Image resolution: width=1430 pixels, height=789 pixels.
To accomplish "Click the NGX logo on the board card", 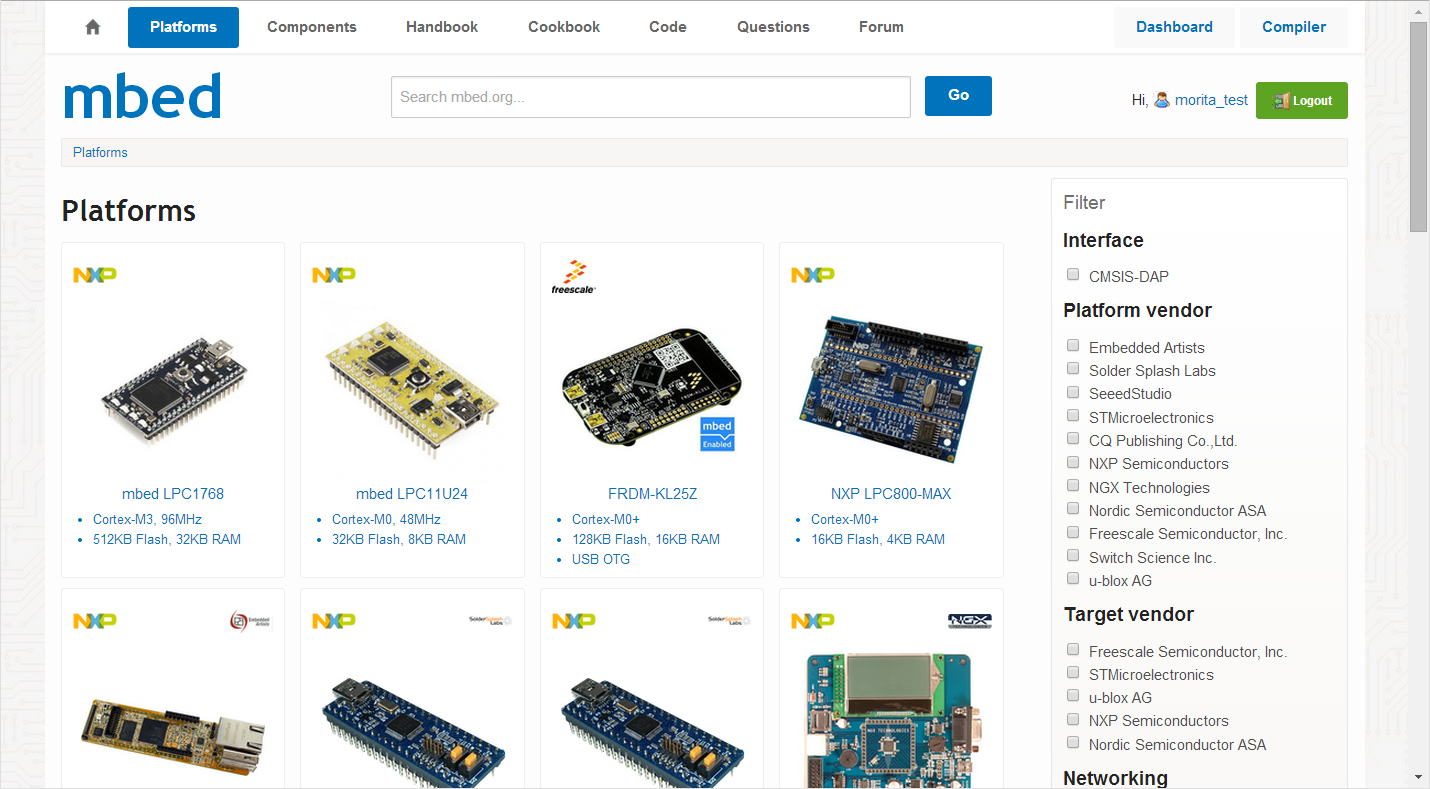I will pyautogui.click(x=969, y=621).
